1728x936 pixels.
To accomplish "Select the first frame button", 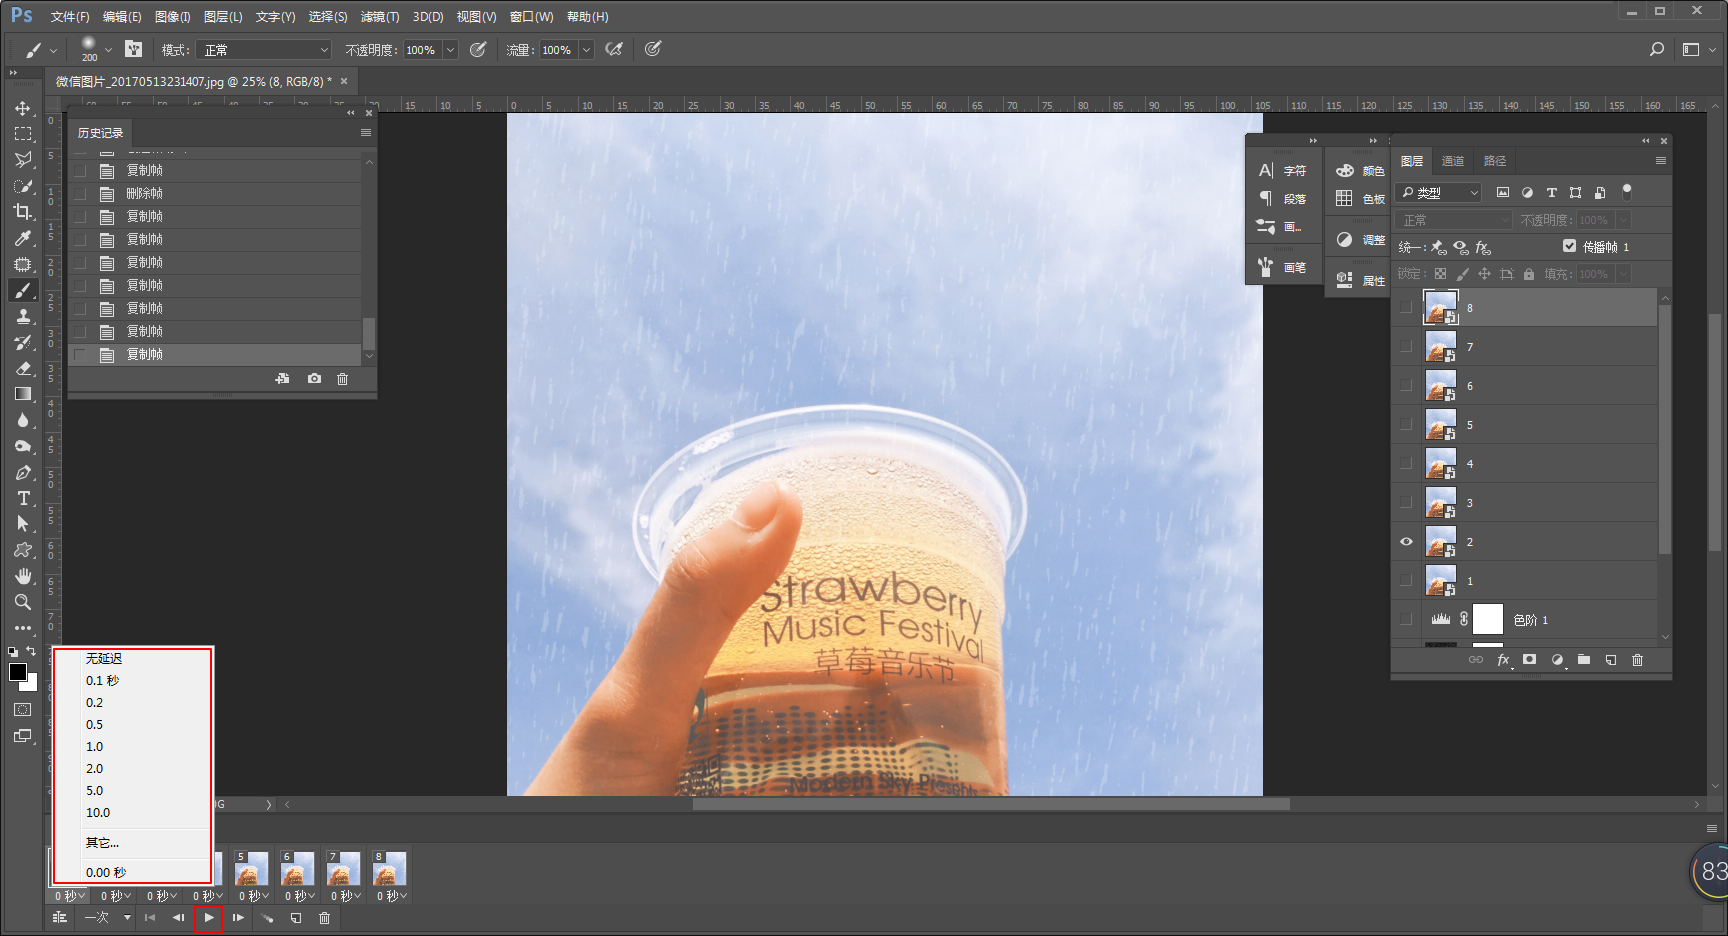I will point(150,918).
